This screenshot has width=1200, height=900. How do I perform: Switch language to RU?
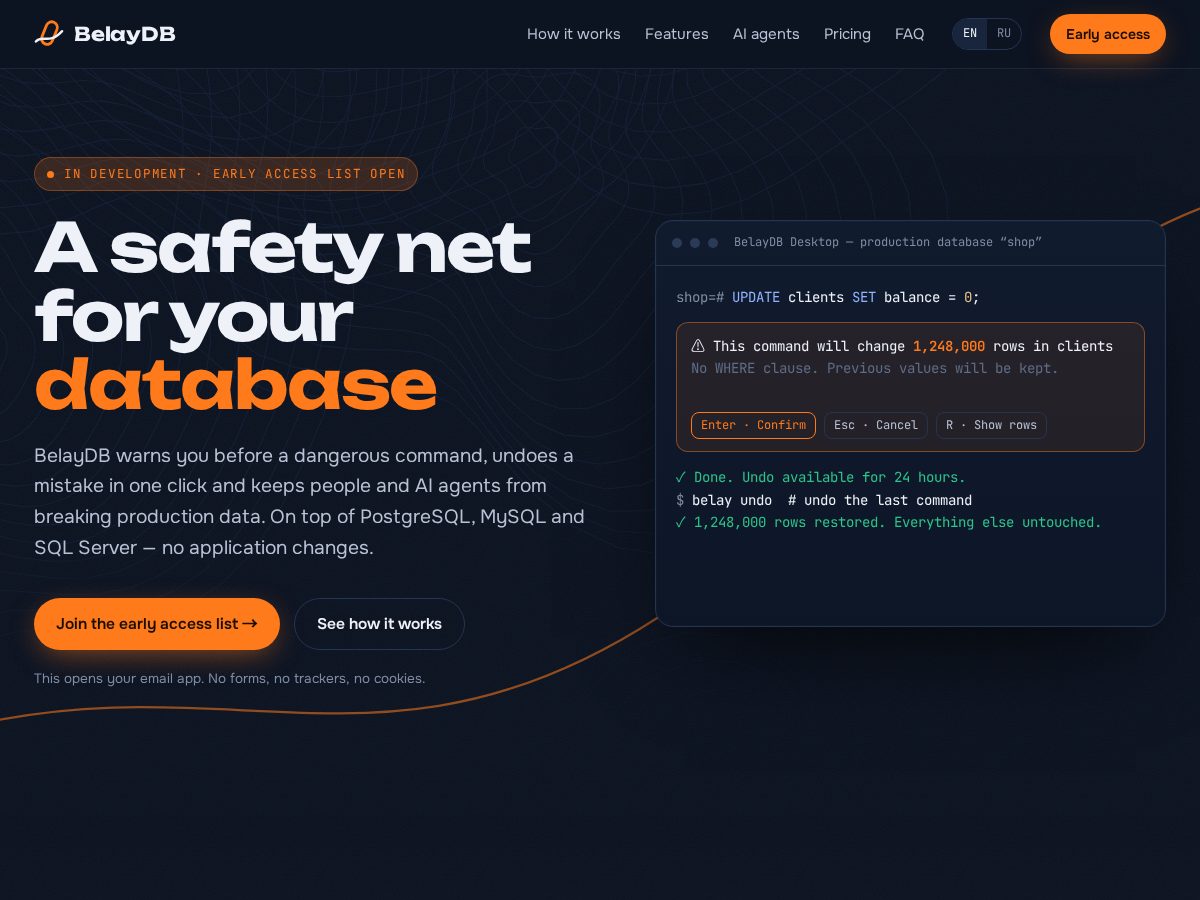(x=1004, y=34)
